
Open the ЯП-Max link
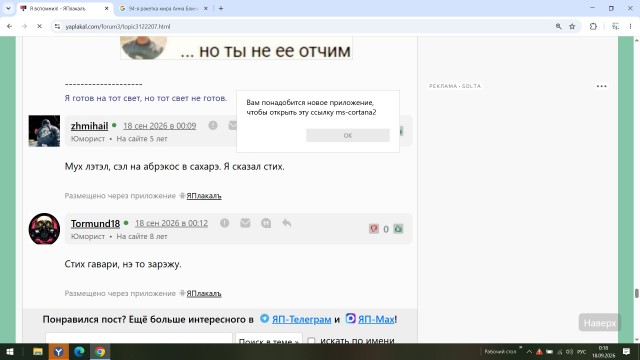tap(376, 319)
